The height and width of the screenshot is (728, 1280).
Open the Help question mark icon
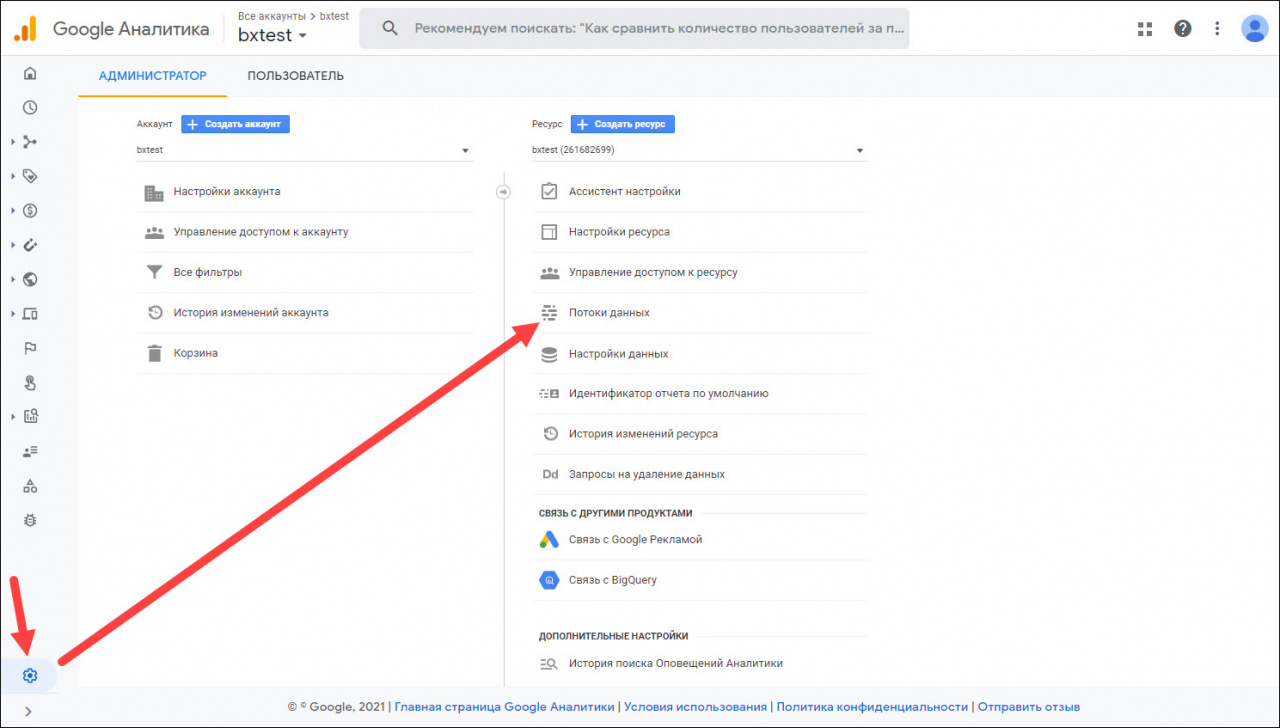(1183, 29)
